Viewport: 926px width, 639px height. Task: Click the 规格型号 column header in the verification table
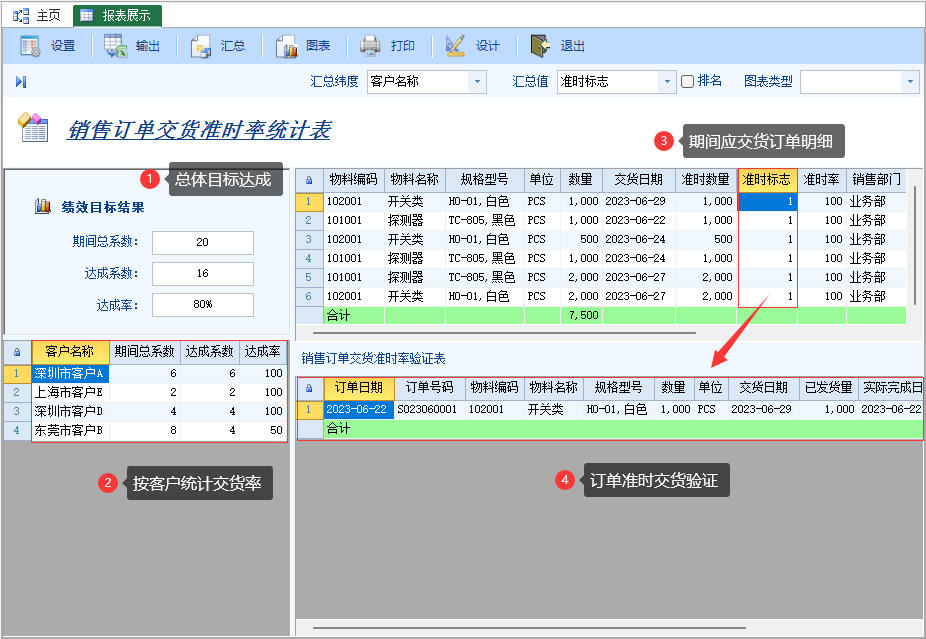tap(618, 388)
